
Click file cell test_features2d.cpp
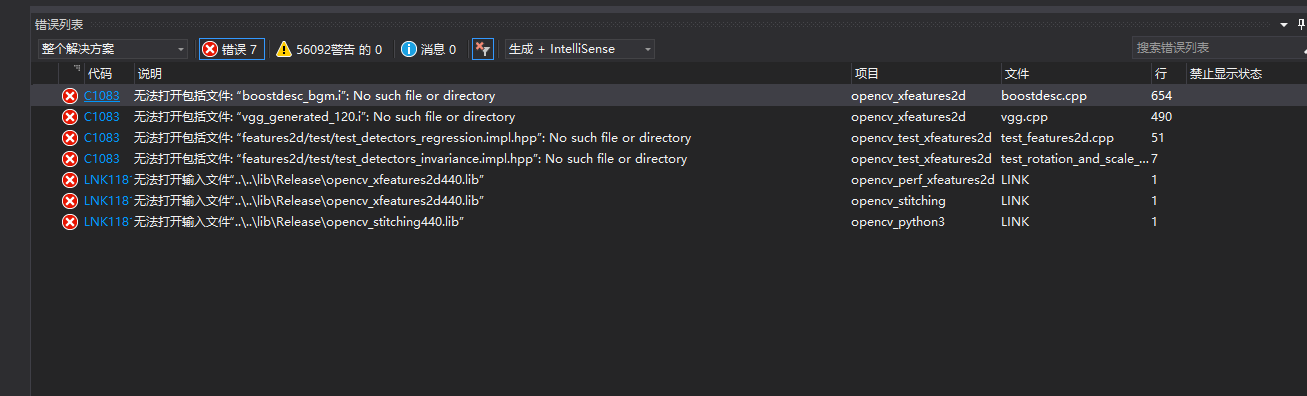1057,138
